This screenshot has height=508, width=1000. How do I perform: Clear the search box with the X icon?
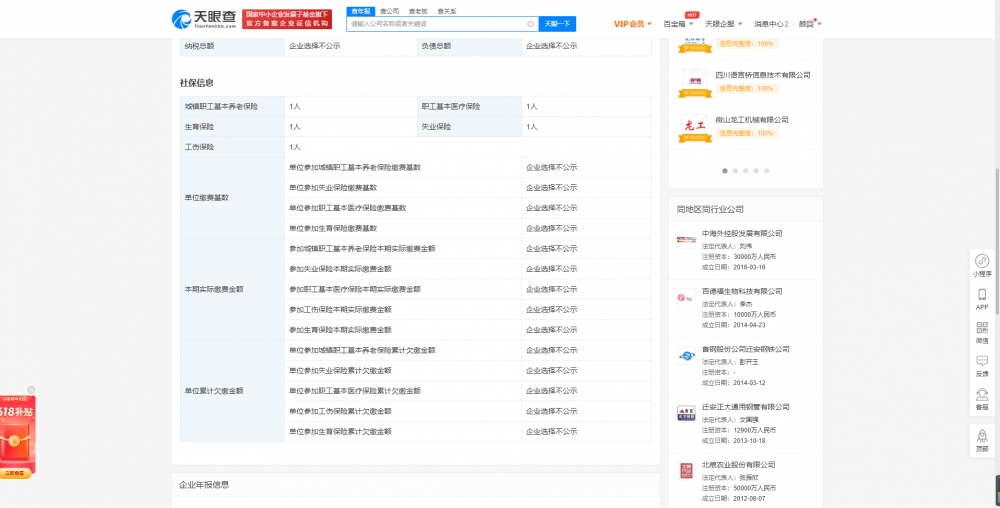pos(531,24)
